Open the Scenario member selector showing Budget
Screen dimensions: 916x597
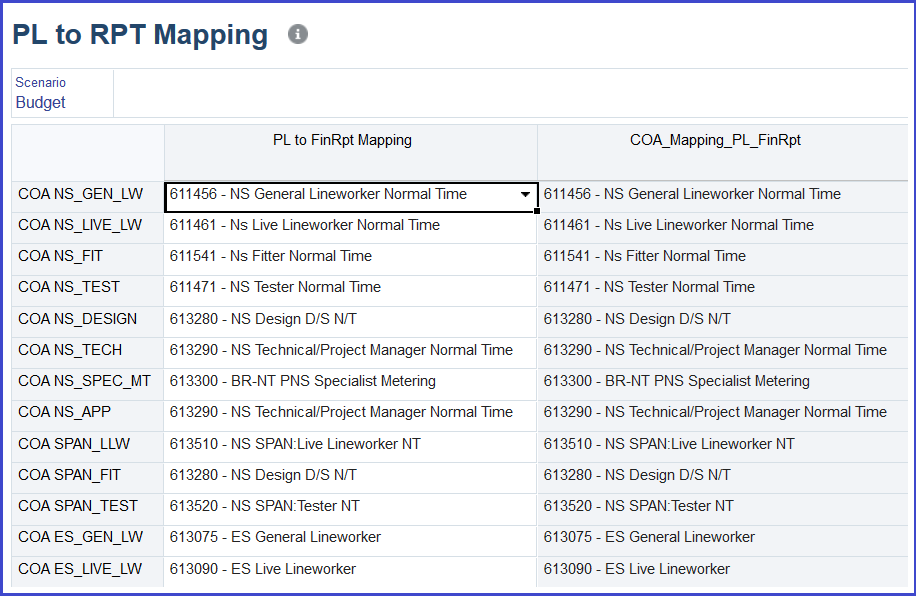coord(40,101)
